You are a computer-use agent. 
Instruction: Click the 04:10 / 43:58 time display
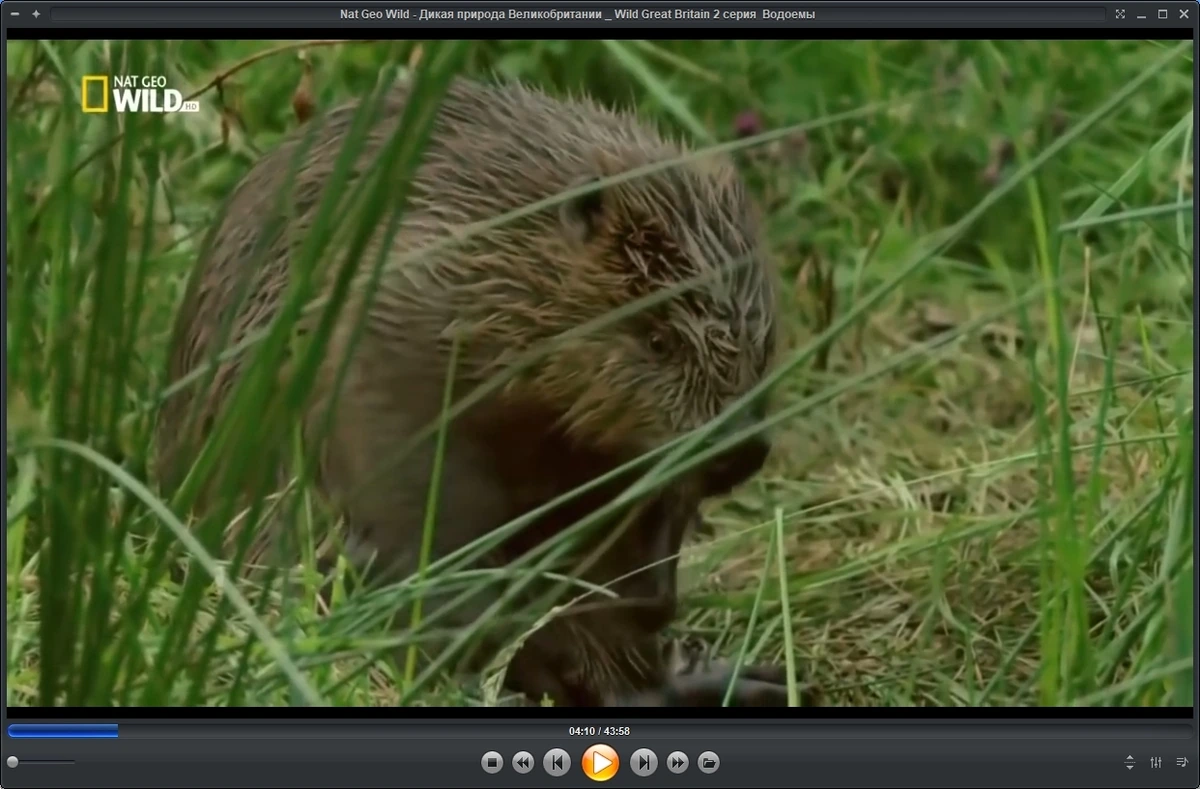[599, 731]
